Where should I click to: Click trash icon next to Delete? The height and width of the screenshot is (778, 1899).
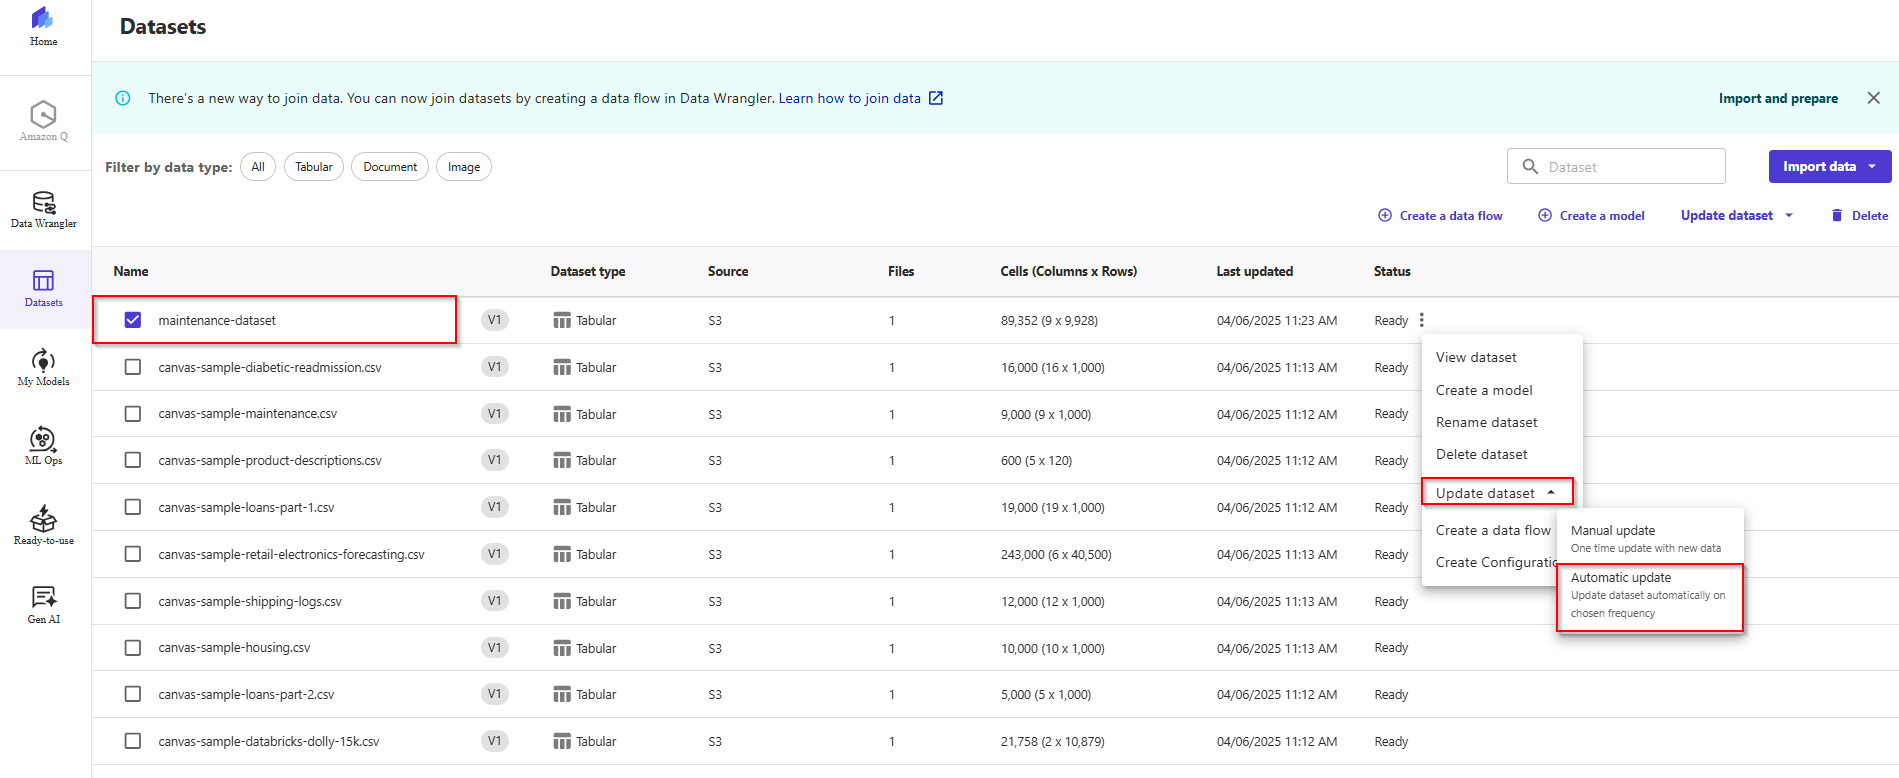1836,215
